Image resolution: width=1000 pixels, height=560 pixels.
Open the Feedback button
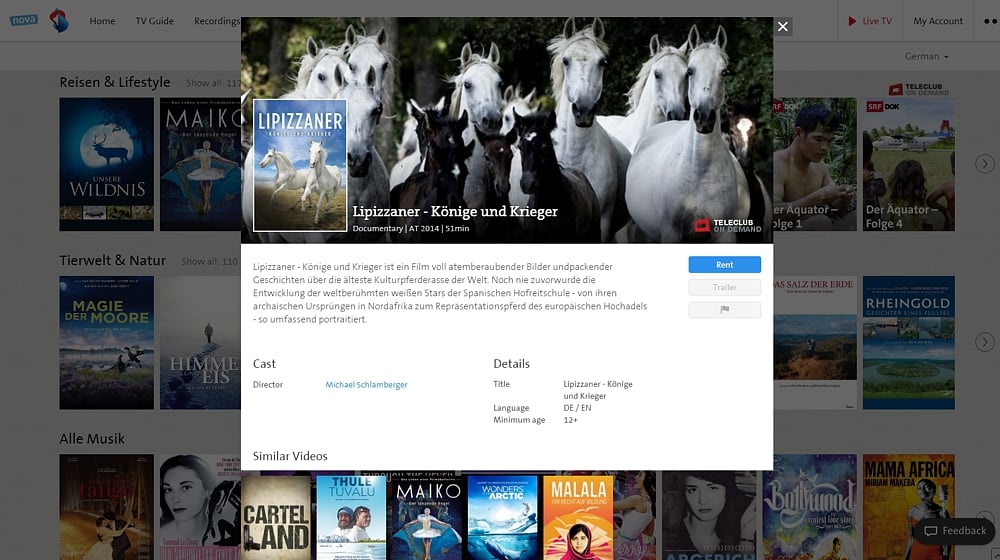pyautogui.click(x=955, y=531)
